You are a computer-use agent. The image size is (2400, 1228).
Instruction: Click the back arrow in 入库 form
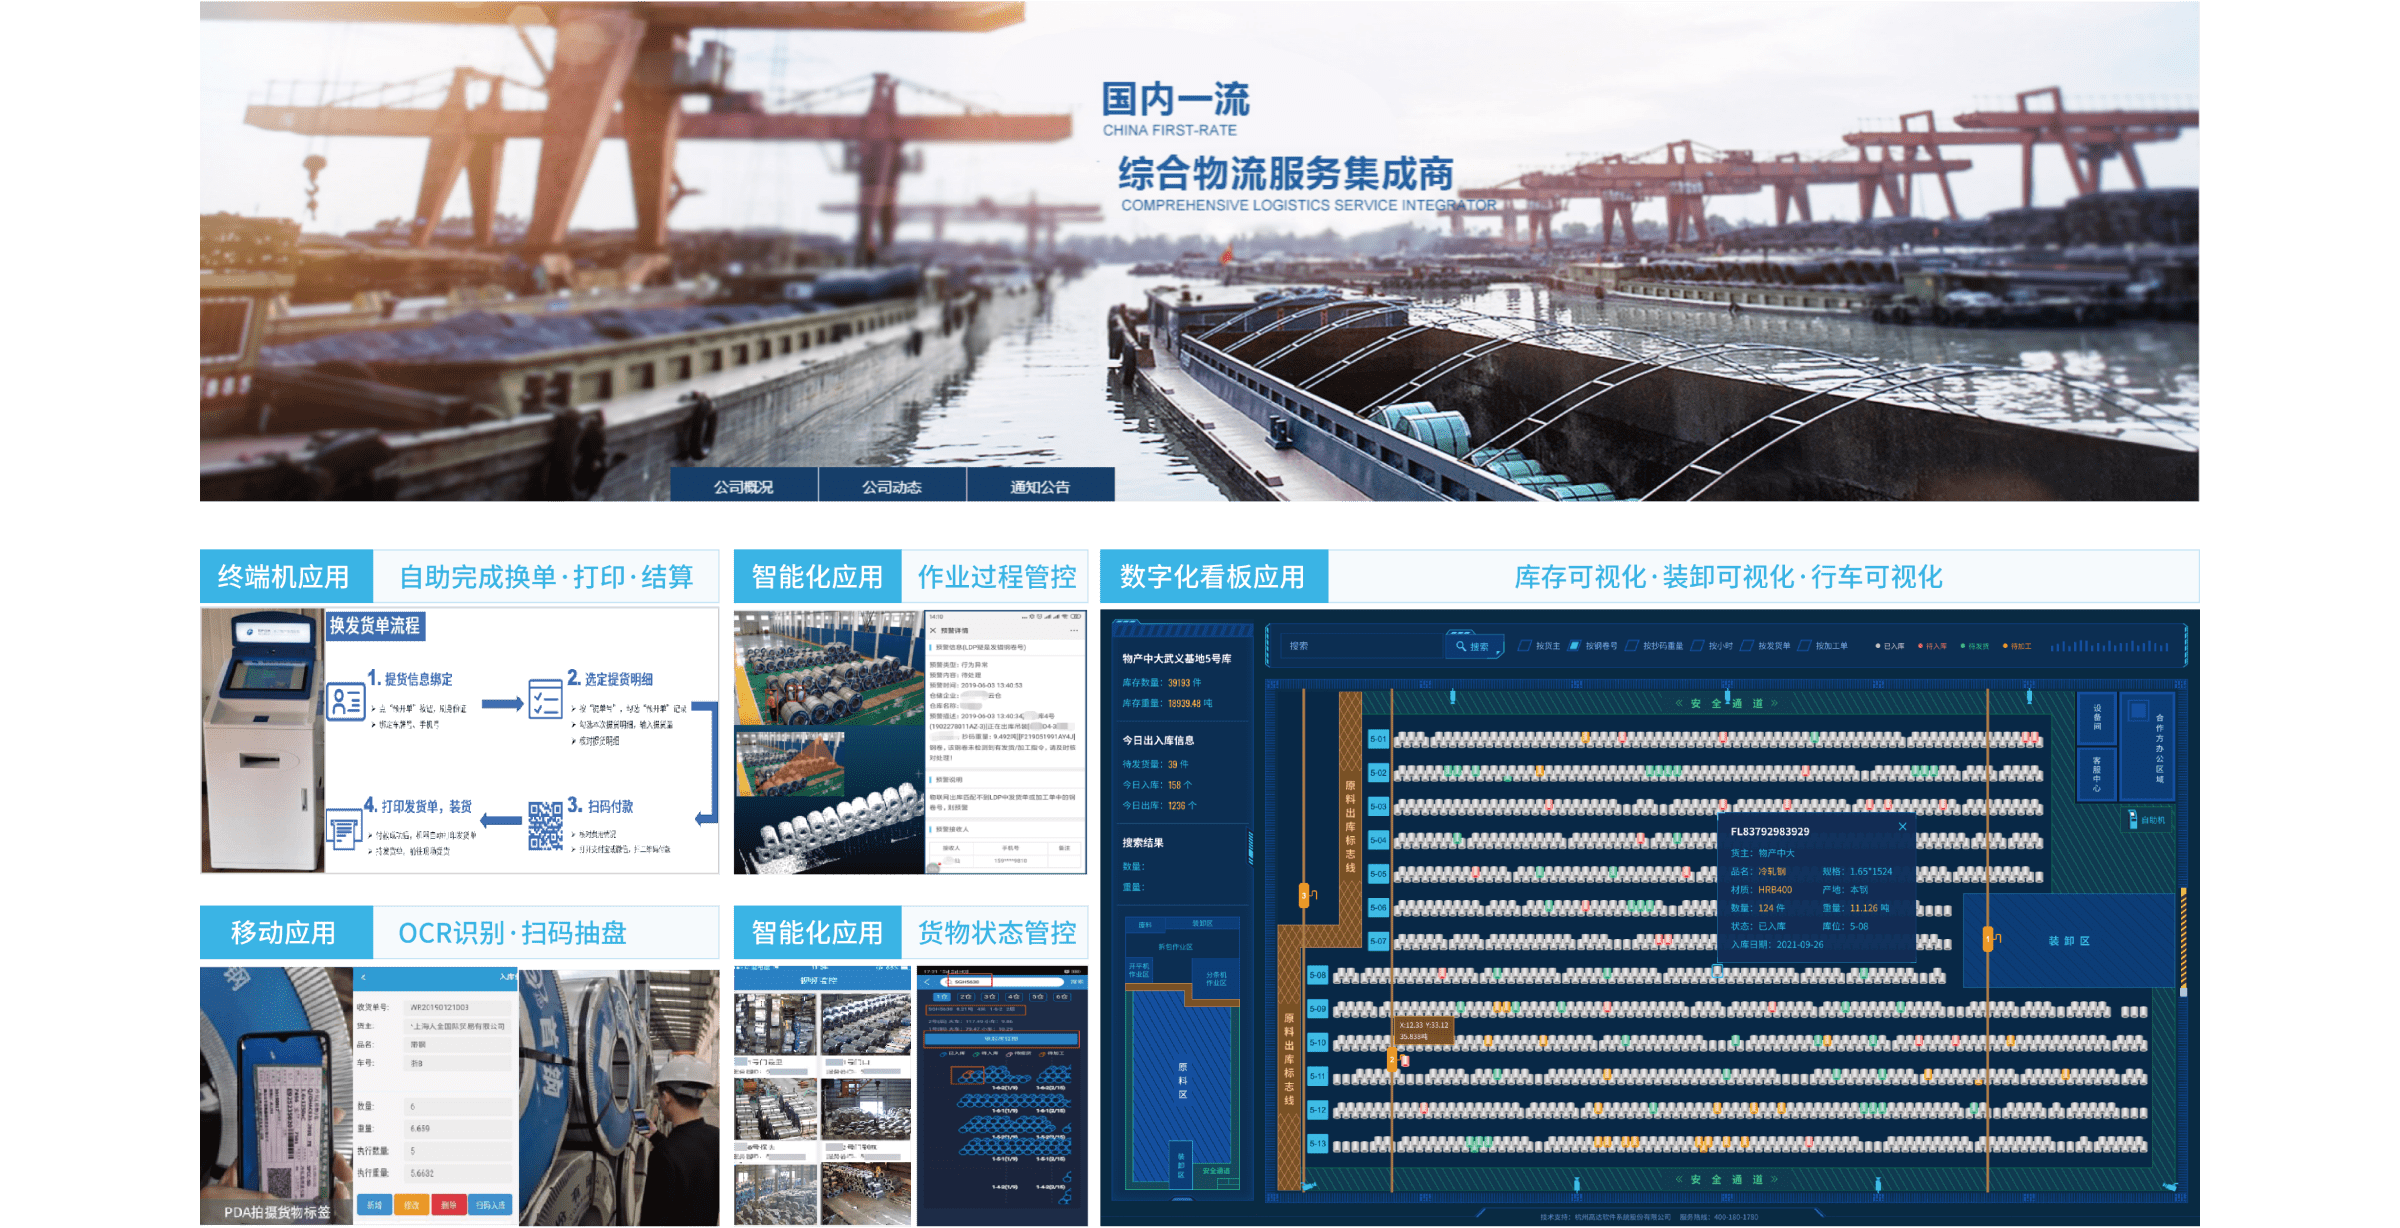click(363, 977)
